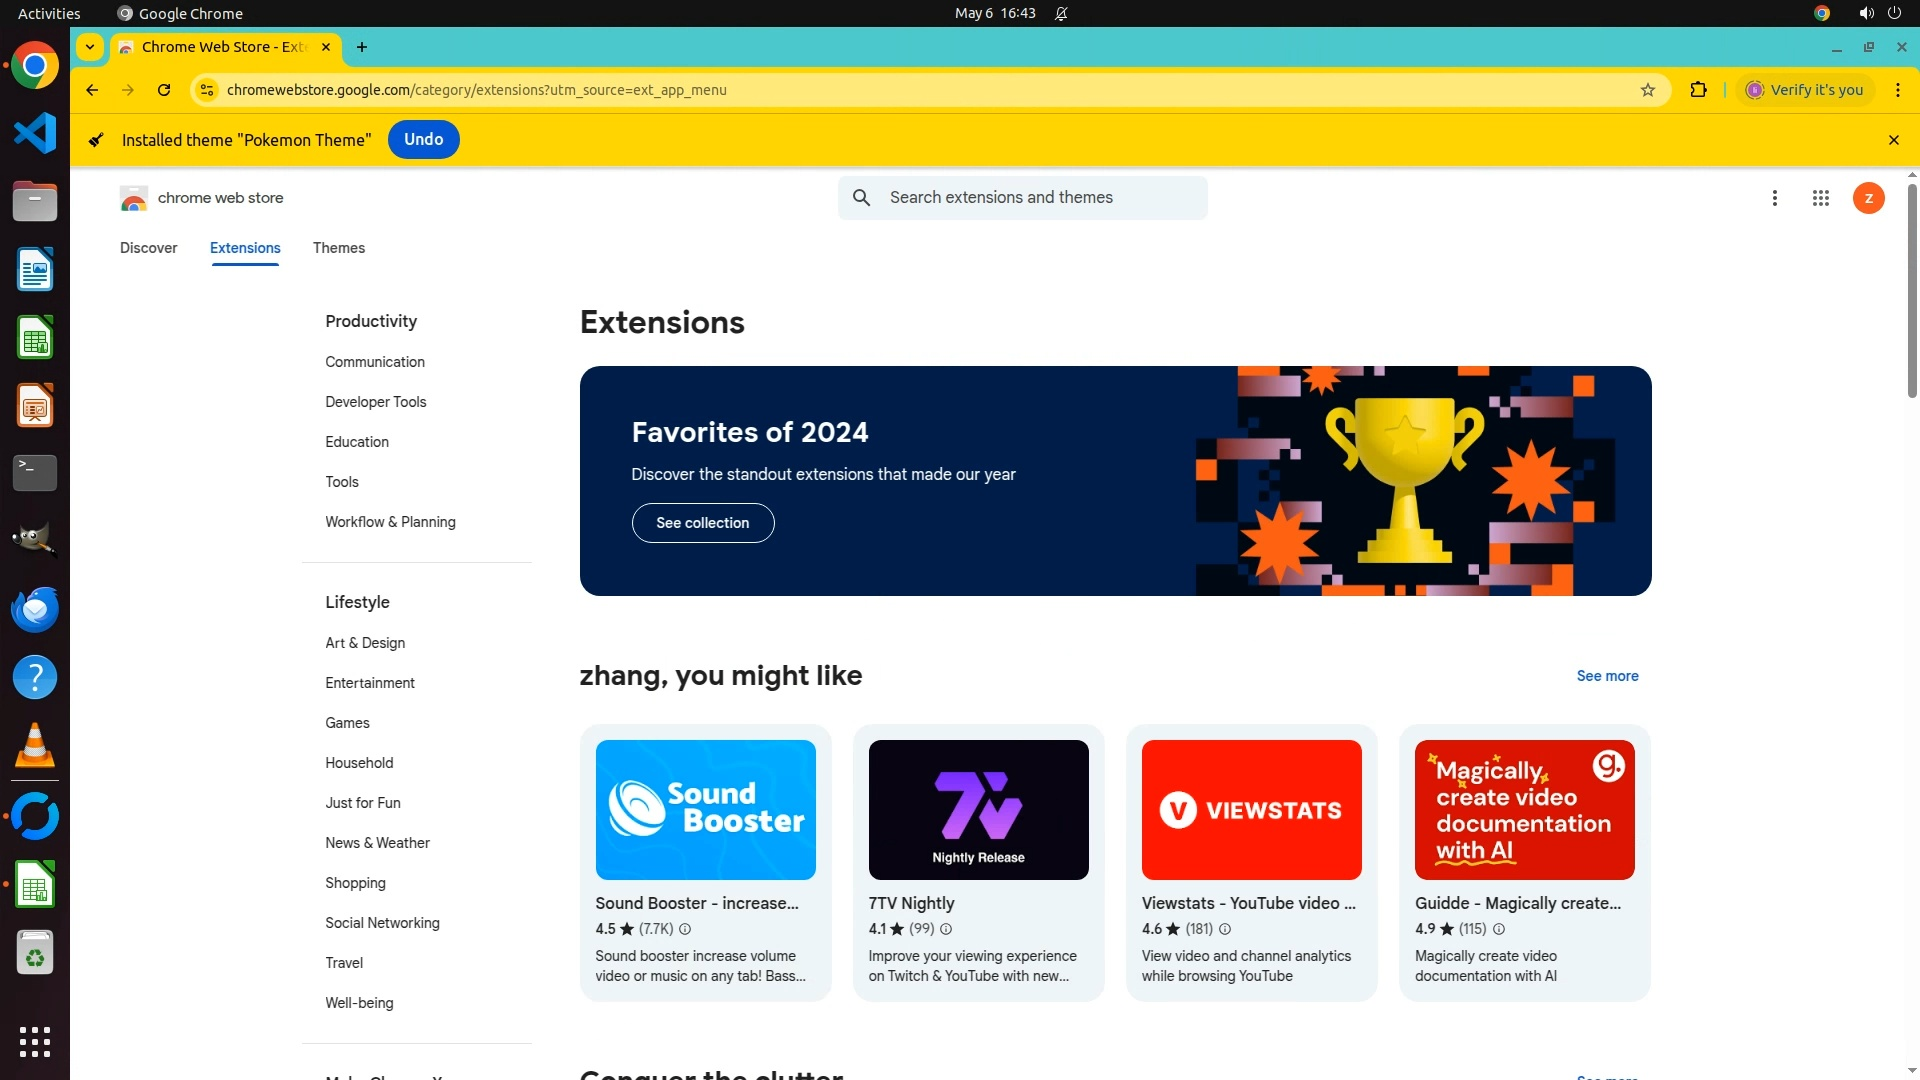The height and width of the screenshot is (1080, 1920).
Task: Launch Visual Studio Code from the dock
Action: click(35, 133)
